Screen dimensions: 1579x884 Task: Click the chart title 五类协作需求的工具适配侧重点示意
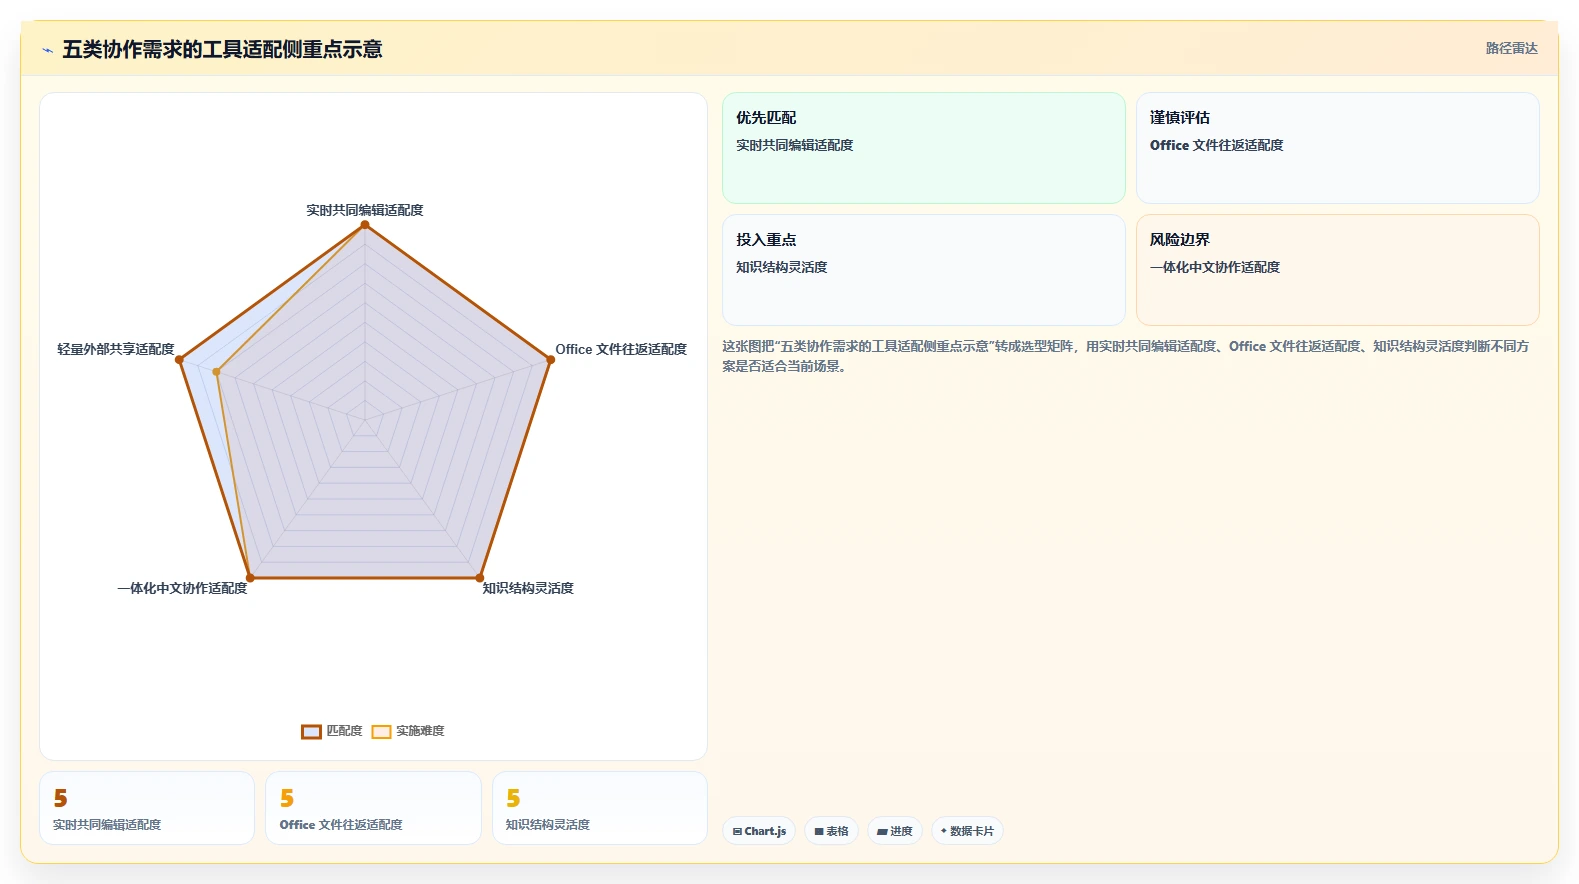222,49
